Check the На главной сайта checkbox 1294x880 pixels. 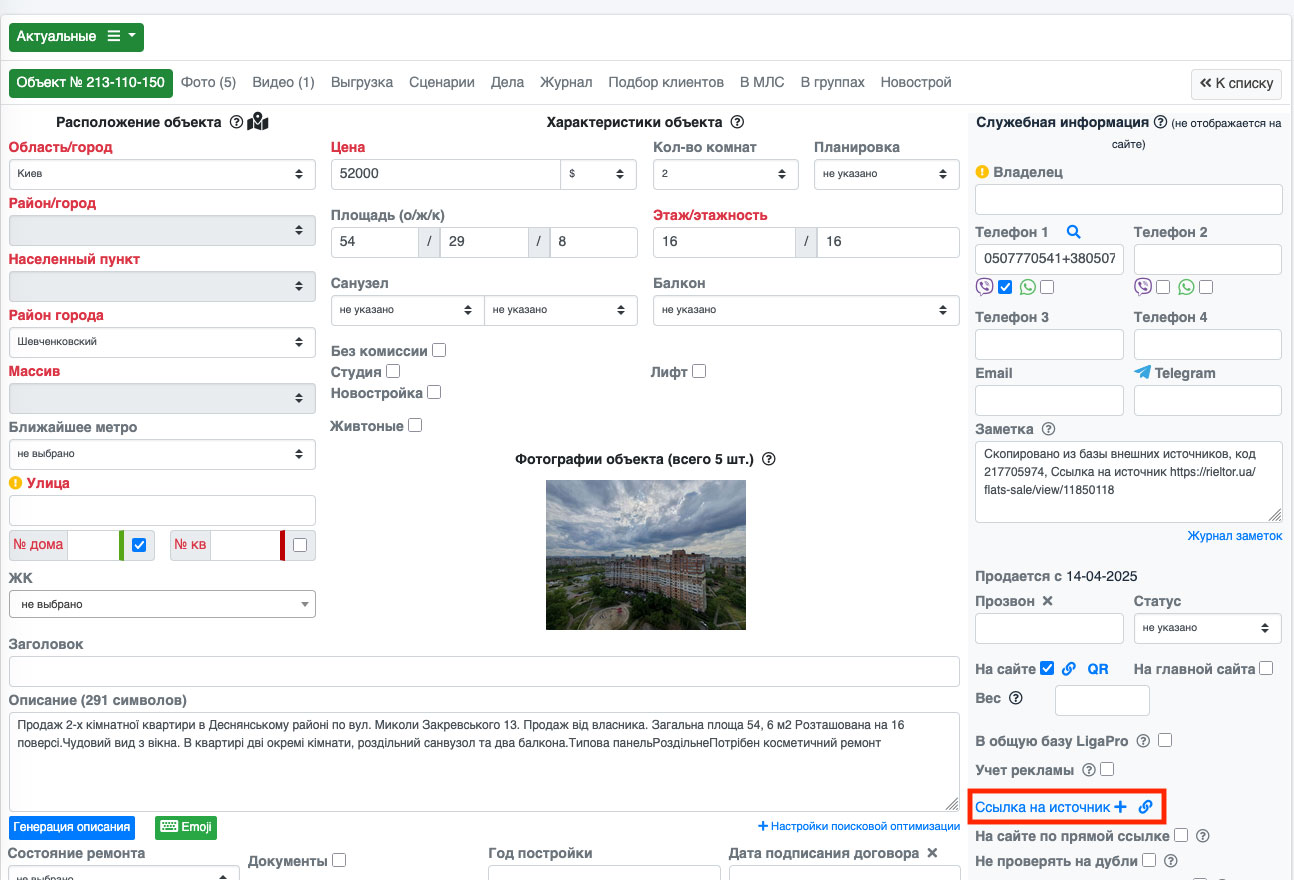click(1266, 668)
